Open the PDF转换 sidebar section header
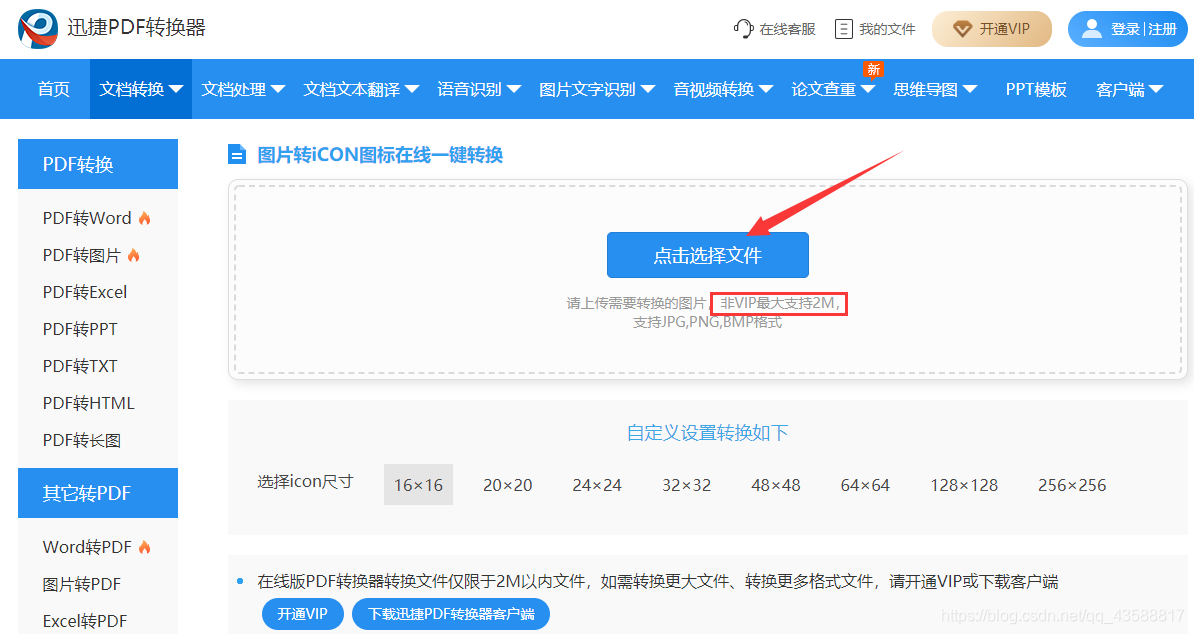The height and width of the screenshot is (634, 1194). click(98, 164)
